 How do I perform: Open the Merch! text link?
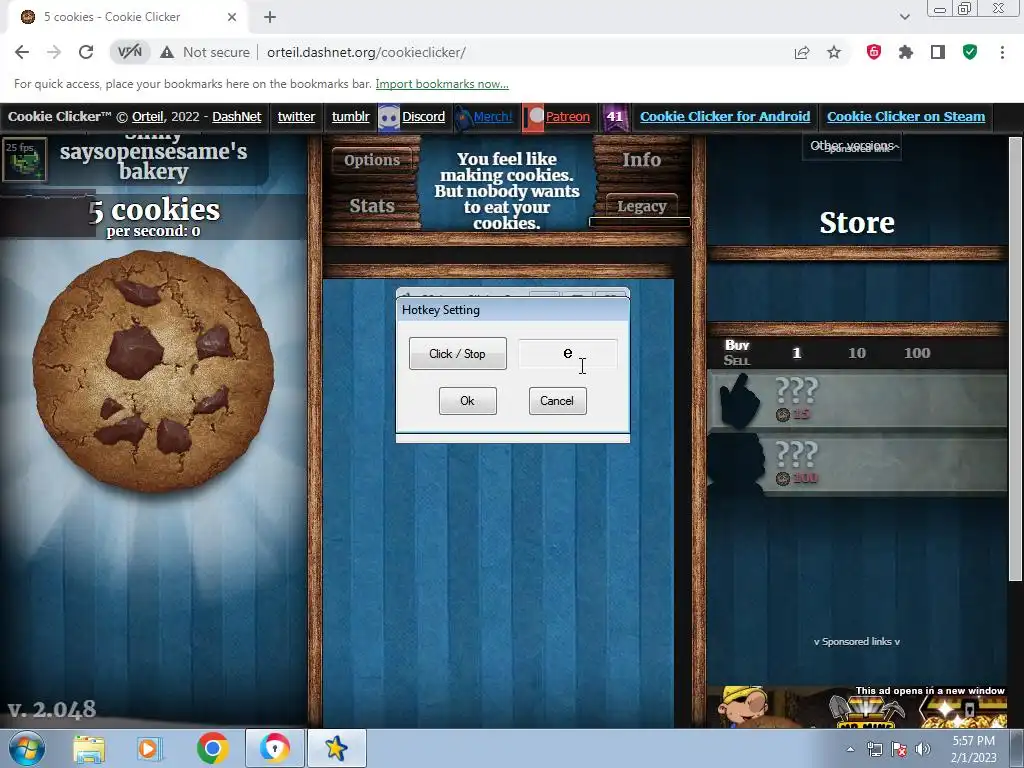[x=493, y=117]
